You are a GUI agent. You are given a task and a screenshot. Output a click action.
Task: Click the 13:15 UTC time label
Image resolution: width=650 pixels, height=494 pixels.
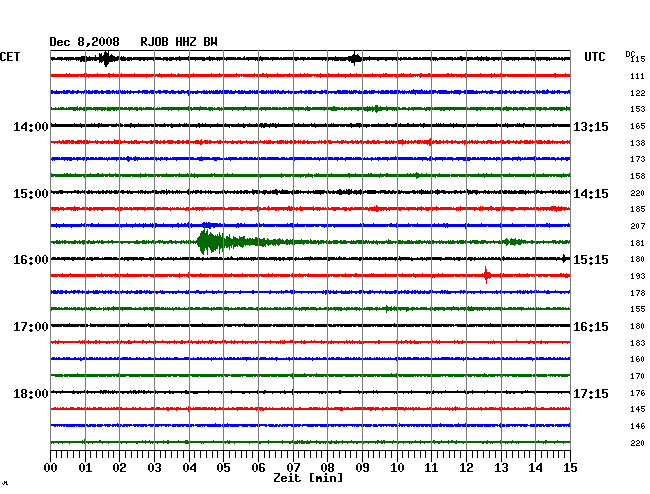coord(591,126)
